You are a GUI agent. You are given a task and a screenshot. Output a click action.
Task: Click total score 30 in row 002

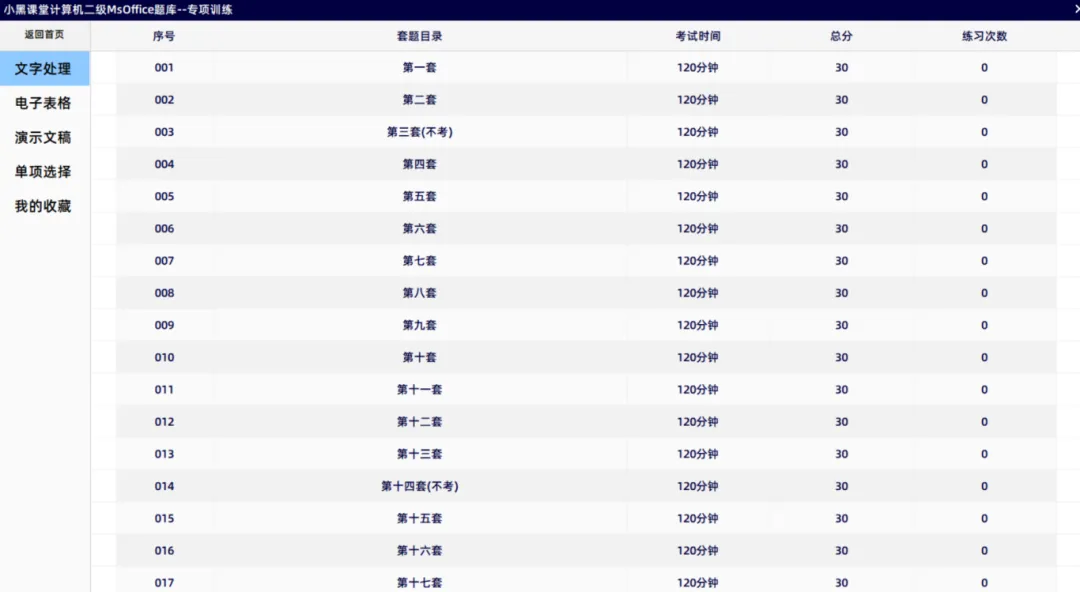841,99
